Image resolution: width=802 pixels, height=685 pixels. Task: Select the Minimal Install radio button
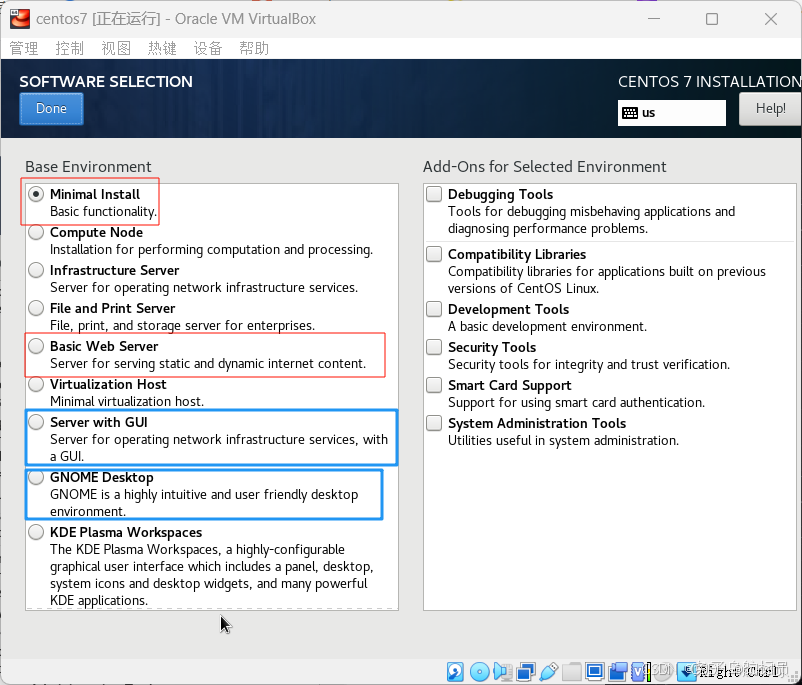36,194
